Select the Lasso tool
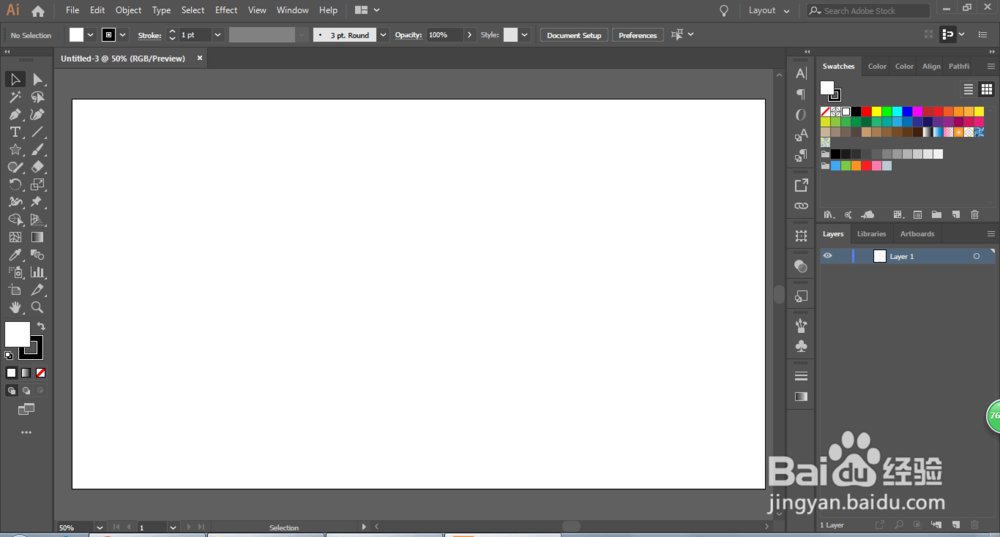Image resolution: width=1000 pixels, height=537 pixels. click(38, 97)
